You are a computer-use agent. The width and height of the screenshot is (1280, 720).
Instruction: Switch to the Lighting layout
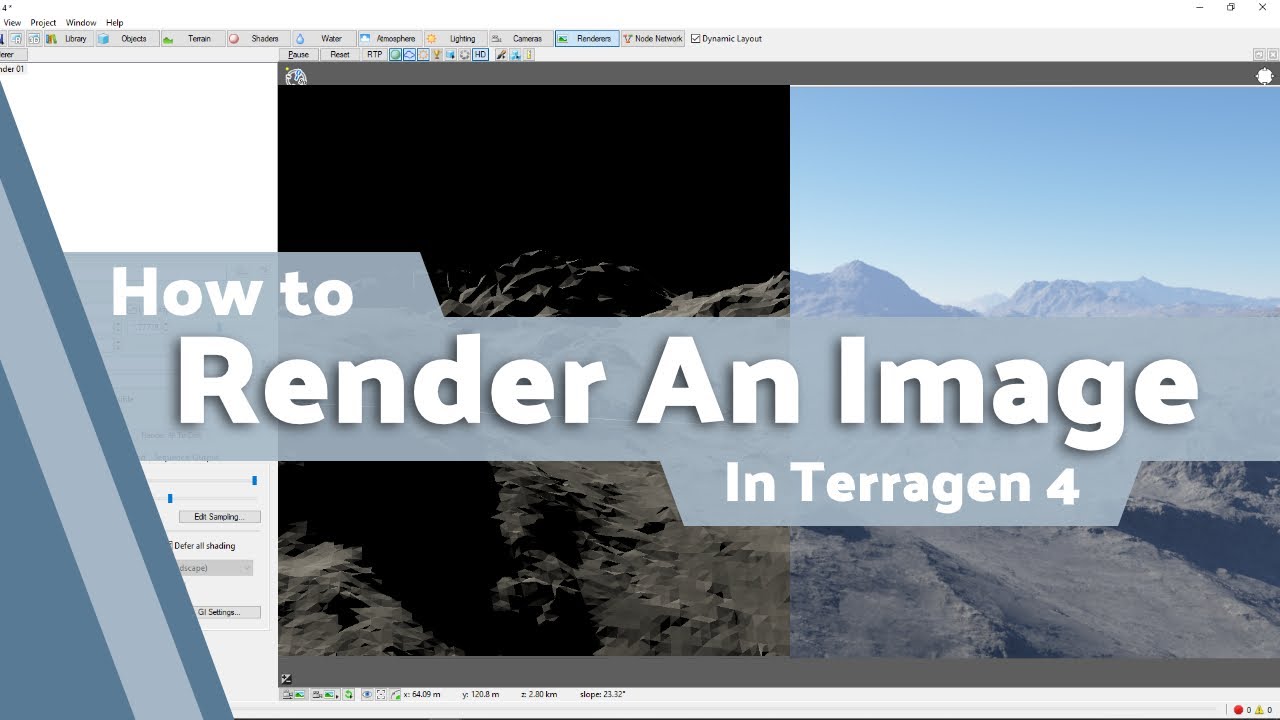coord(455,39)
